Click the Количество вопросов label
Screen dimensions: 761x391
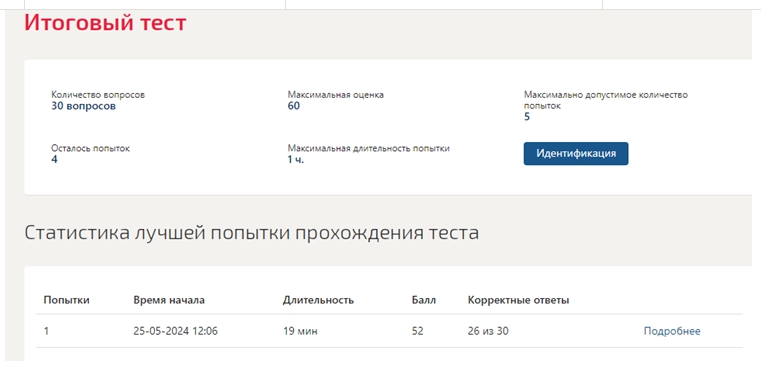[98, 95]
